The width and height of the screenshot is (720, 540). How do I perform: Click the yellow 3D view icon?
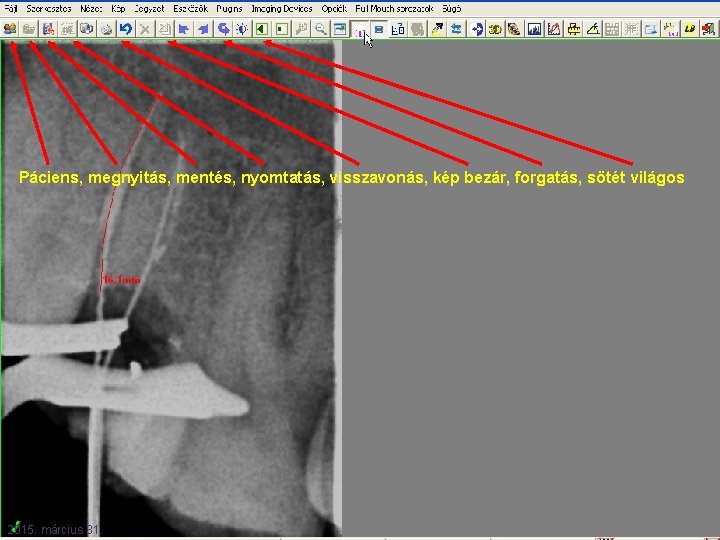pyautogui.click(x=495, y=29)
